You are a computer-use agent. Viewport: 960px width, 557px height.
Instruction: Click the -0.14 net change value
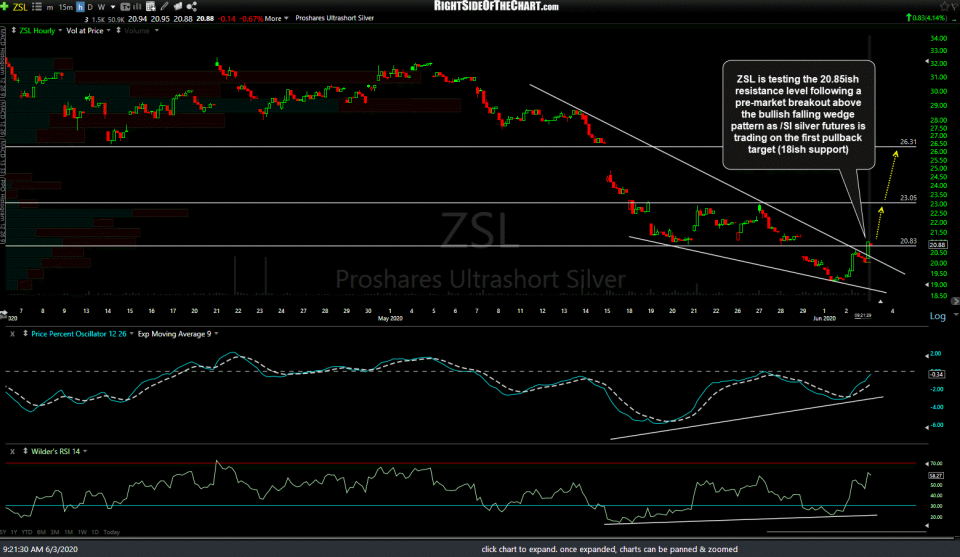click(x=227, y=19)
